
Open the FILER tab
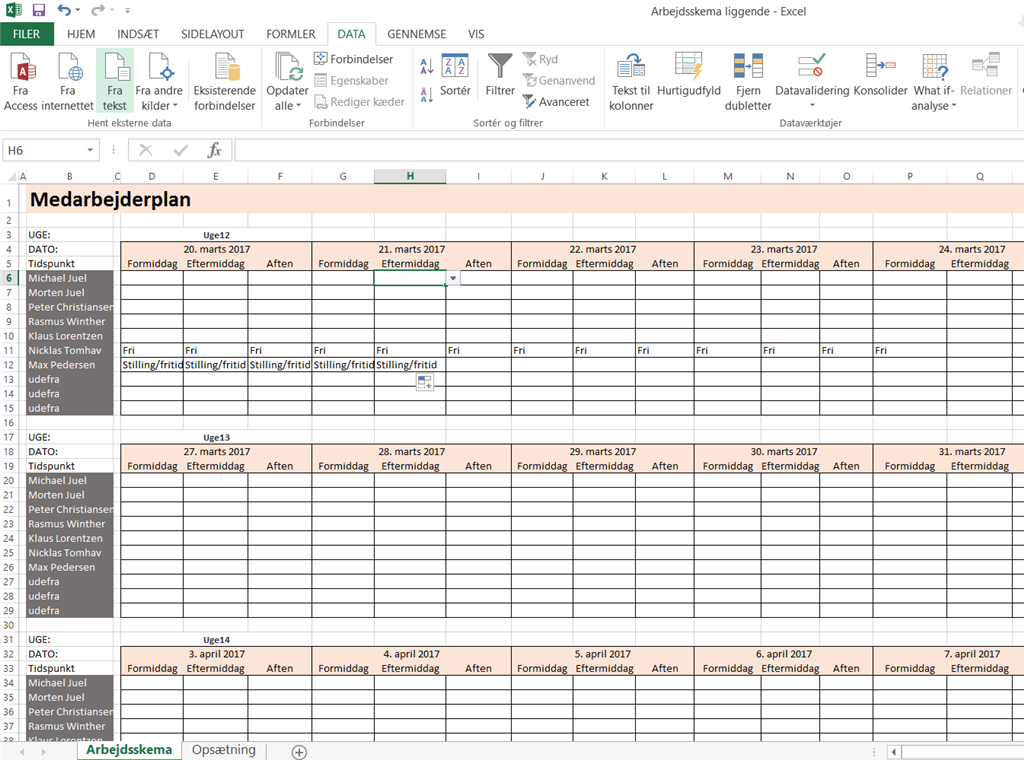click(26, 34)
